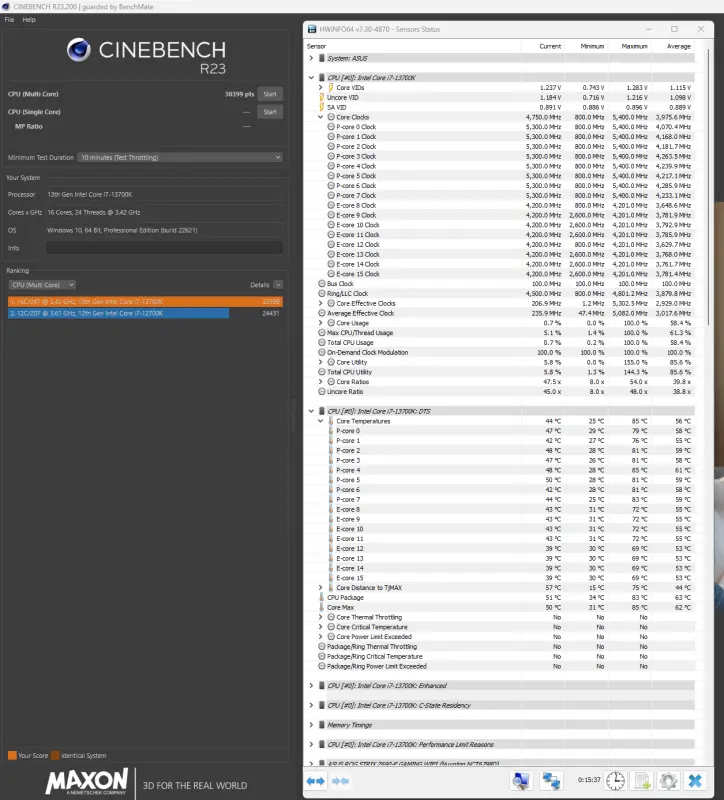Click the circle icon beside Total CPU Utility

[x=321, y=372]
